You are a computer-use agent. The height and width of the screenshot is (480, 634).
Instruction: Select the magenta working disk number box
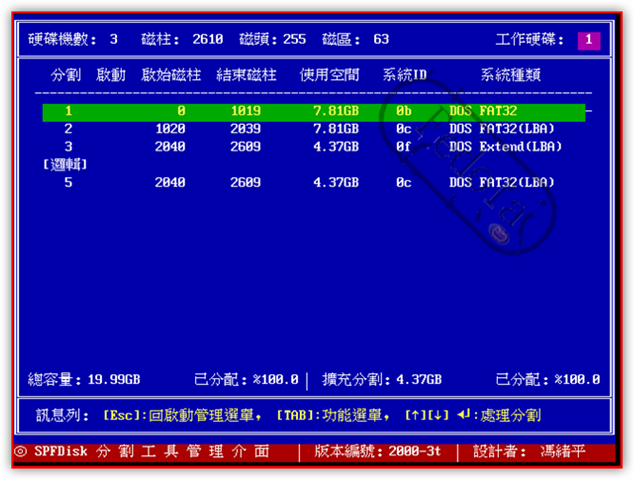point(590,40)
